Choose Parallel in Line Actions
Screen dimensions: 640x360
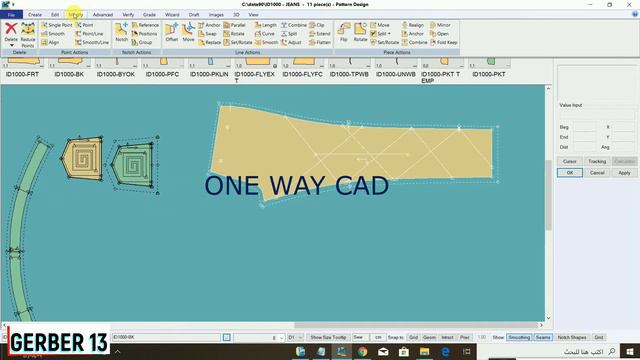[235, 25]
